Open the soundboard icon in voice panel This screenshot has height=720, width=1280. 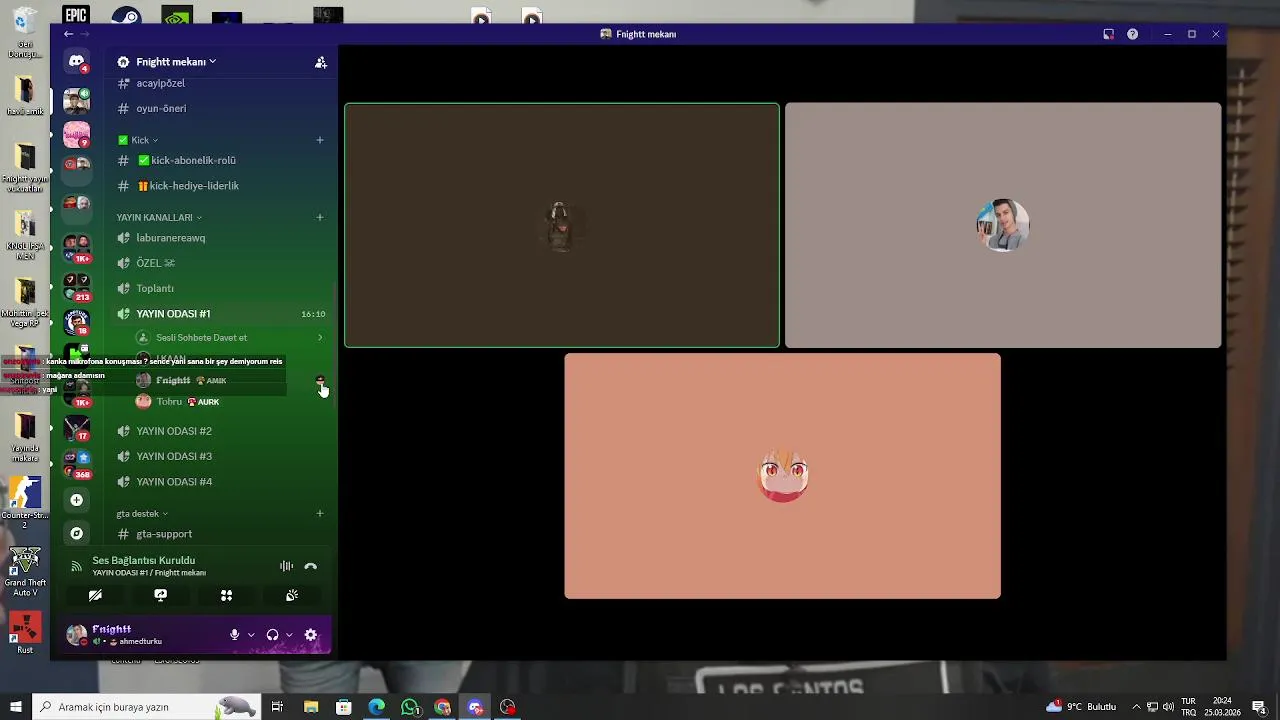click(x=292, y=595)
